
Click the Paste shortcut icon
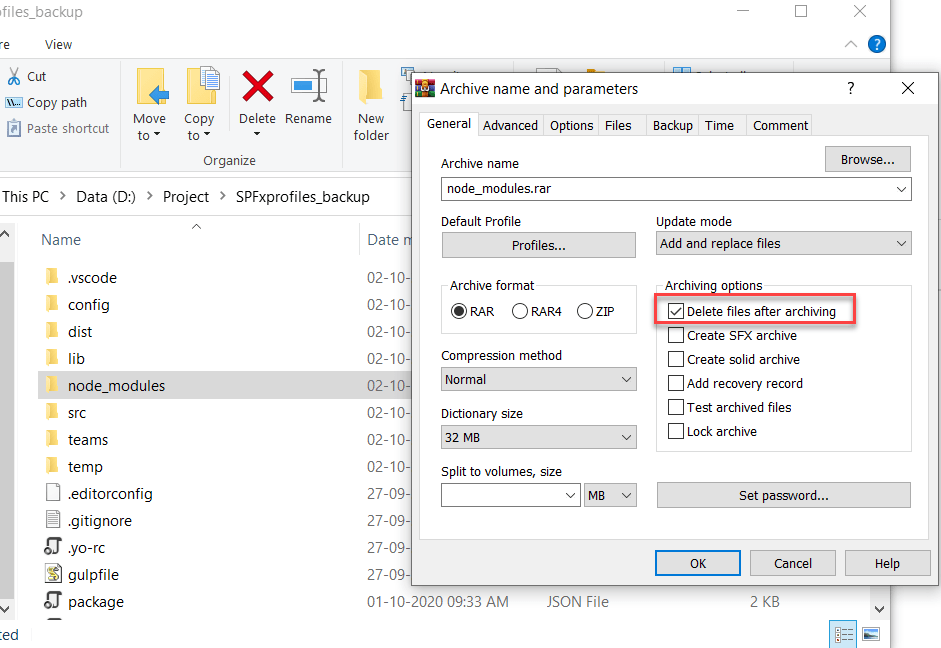point(14,128)
